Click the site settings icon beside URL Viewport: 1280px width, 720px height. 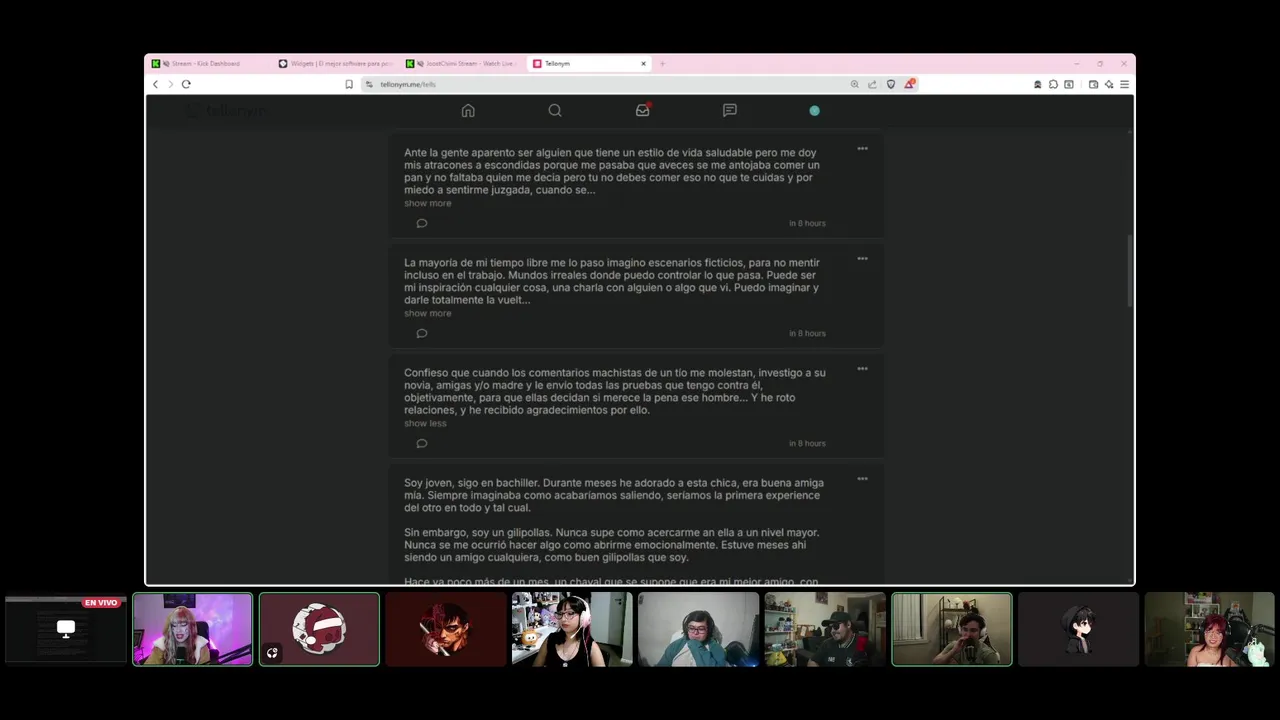pos(369,84)
